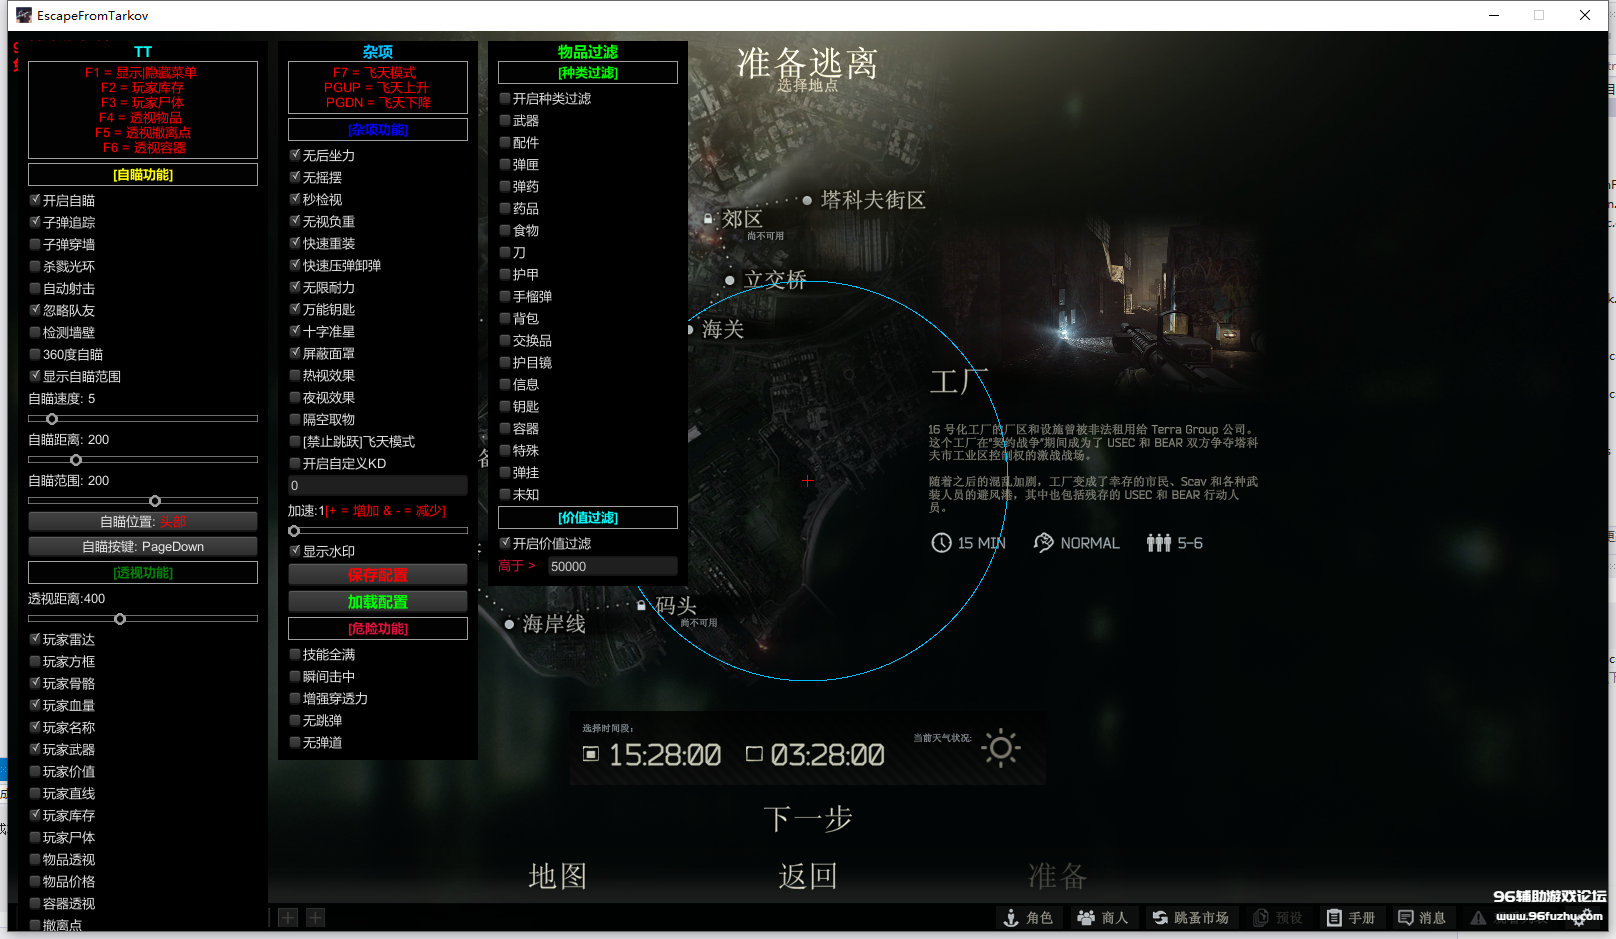This screenshot has width=1616, height=939.
Task: Click the [价值过滤] section header
Action: (588, 517)
